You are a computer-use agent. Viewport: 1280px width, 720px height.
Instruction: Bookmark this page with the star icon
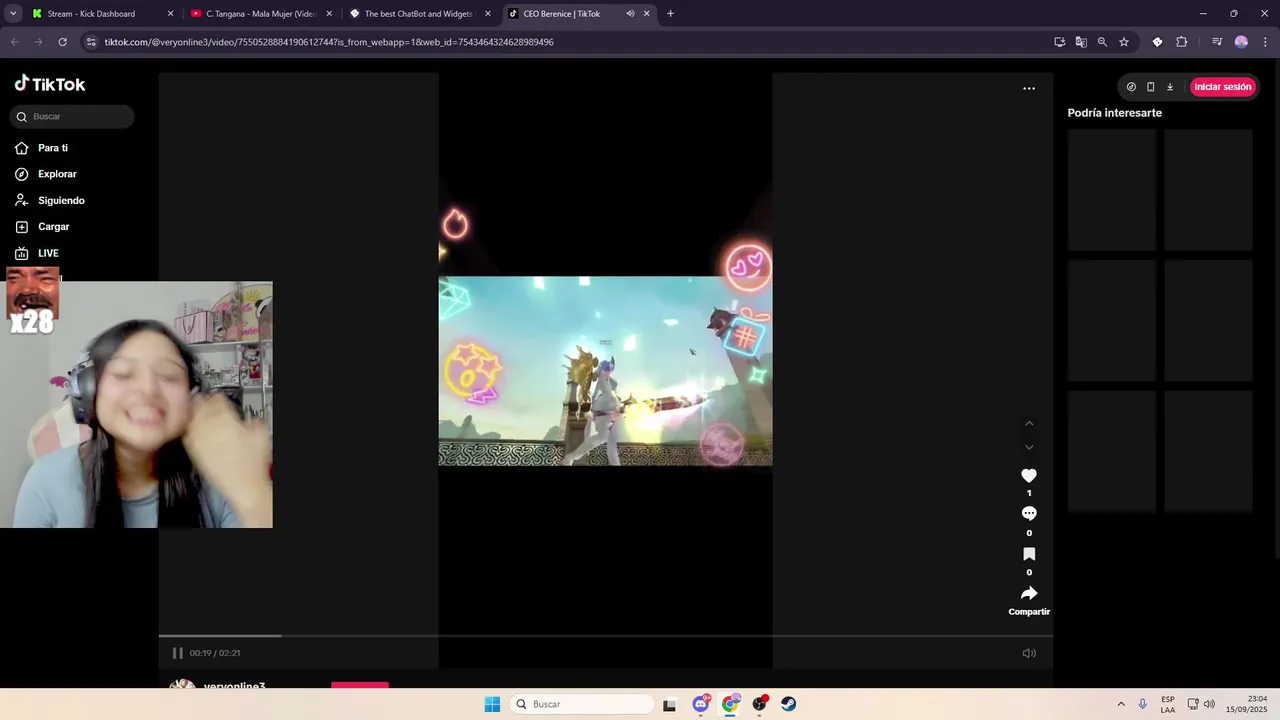1124,42
